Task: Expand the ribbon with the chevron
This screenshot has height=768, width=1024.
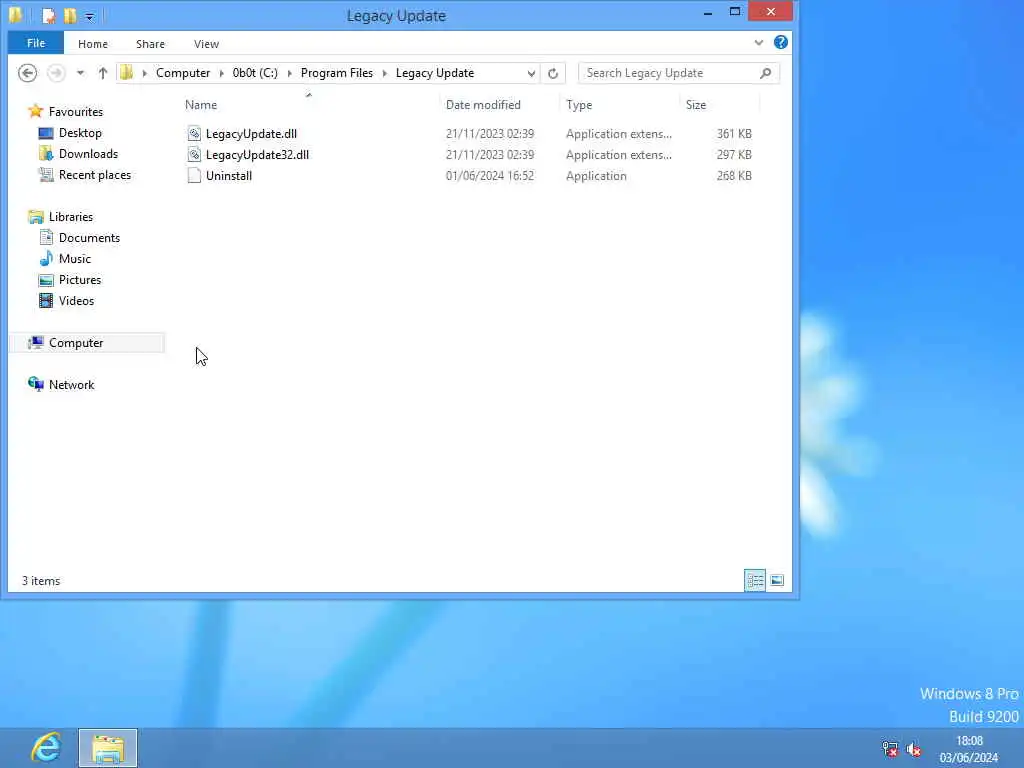Action: point(758,42)
